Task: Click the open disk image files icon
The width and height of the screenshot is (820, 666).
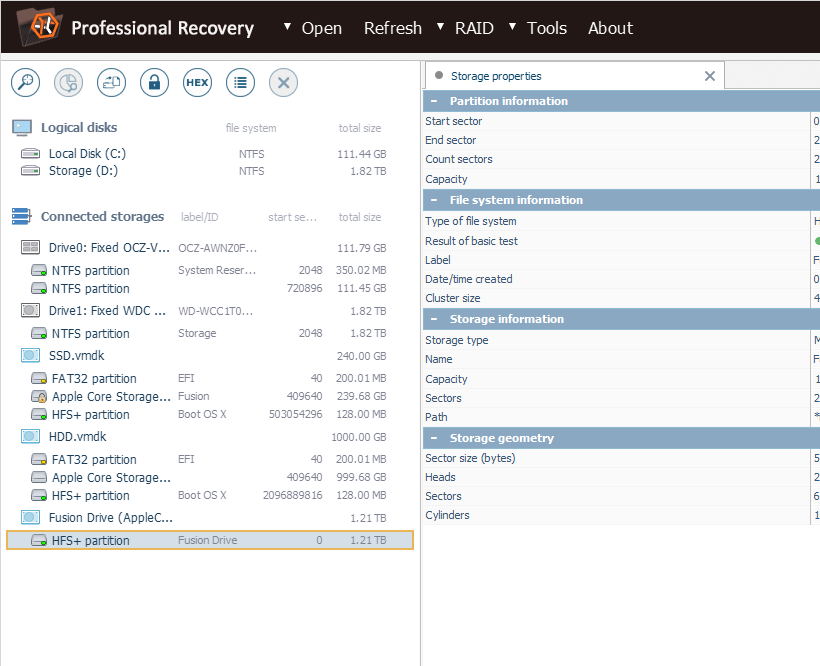Action: [x=111, y=83]
